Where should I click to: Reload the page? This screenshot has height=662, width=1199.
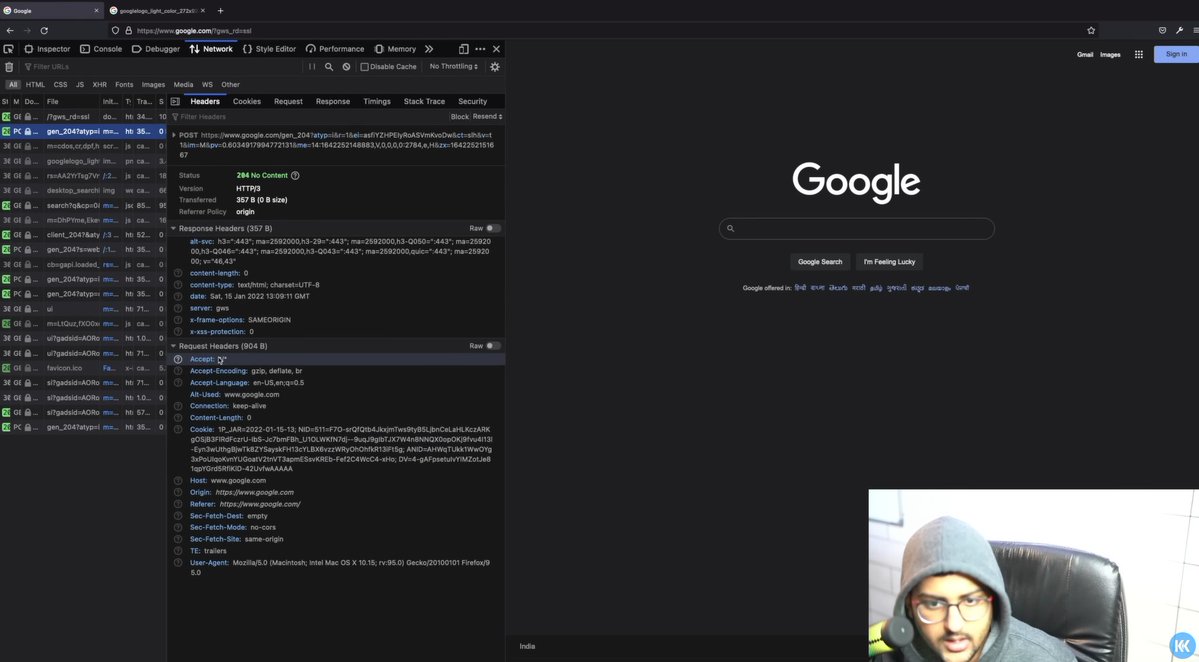point(44,31)
